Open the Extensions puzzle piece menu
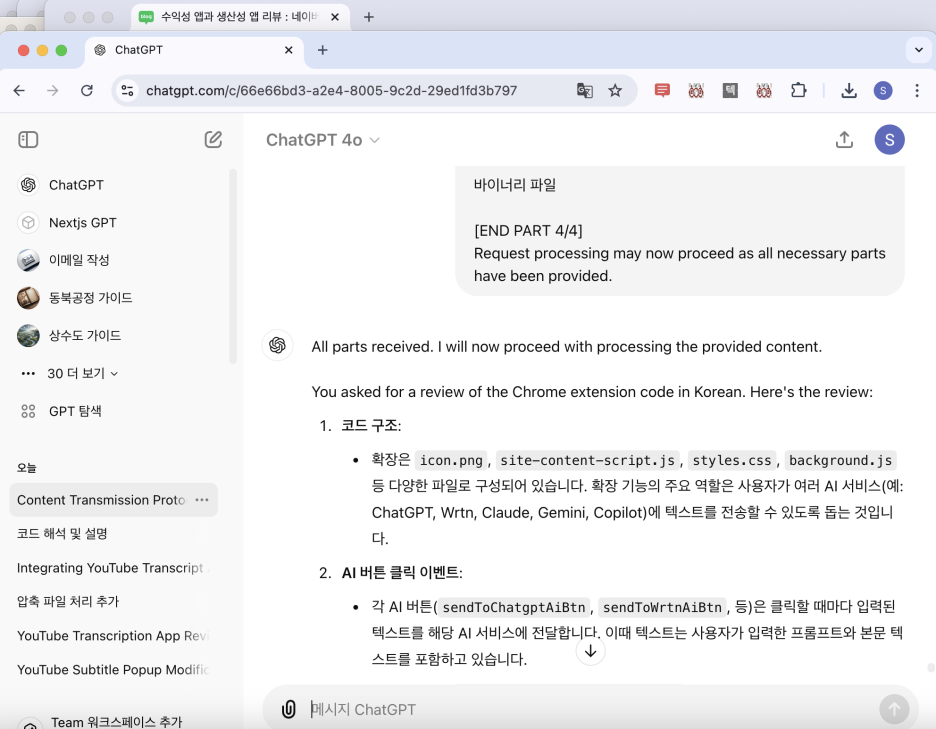The height and width of the screenshot is (729, 936). pos(799,91)
